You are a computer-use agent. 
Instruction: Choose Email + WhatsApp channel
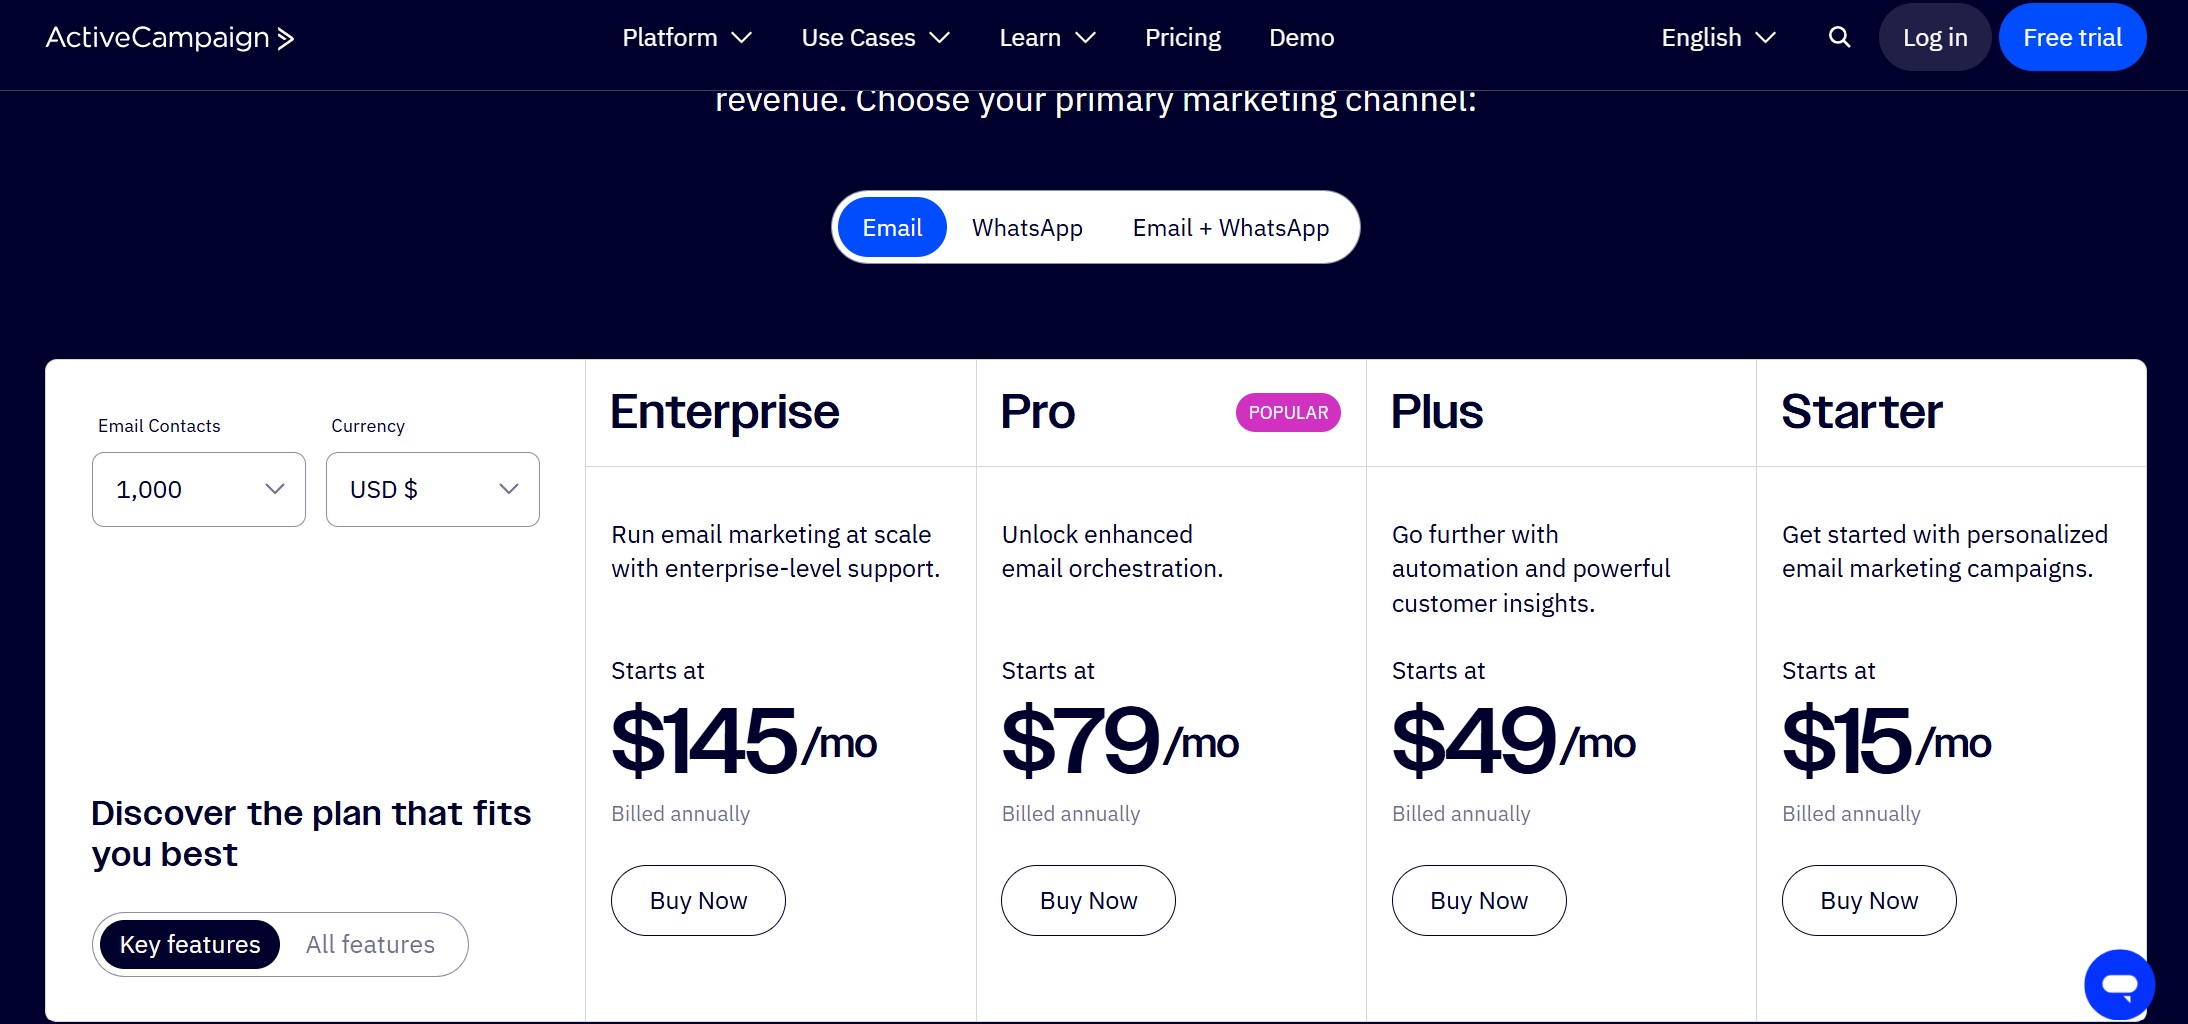[1230, 228]
